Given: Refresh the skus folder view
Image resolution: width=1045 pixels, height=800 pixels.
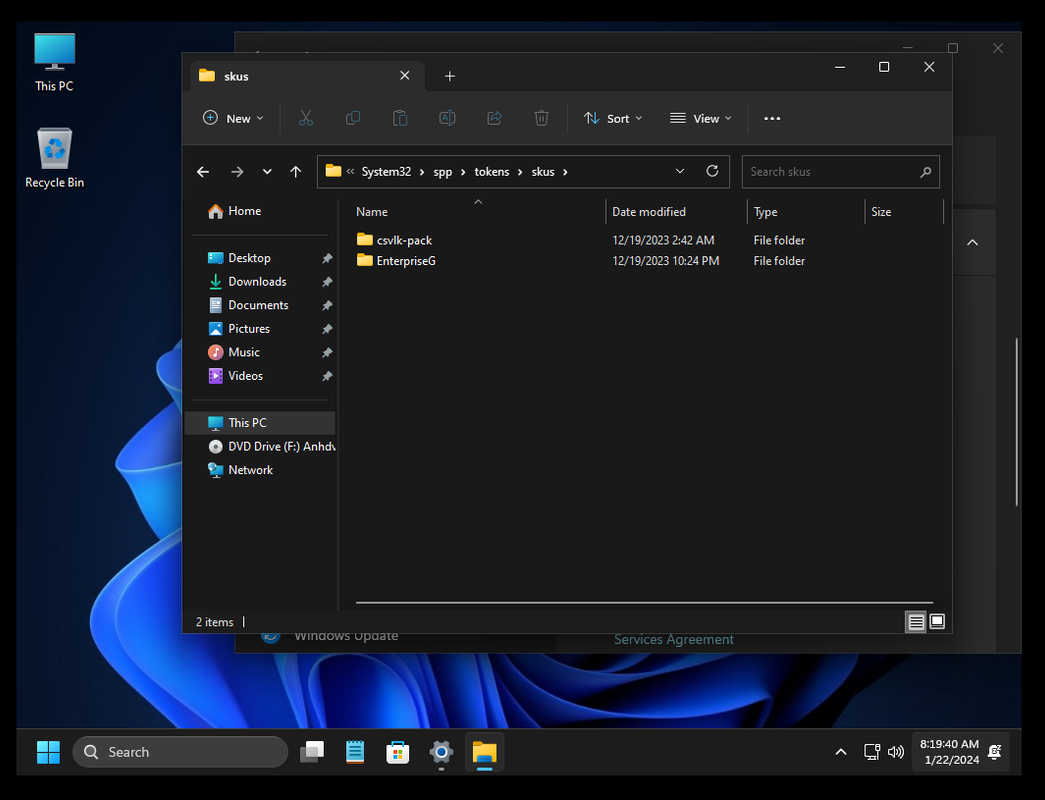Looking at the screenshot, I should coord(712,171).
